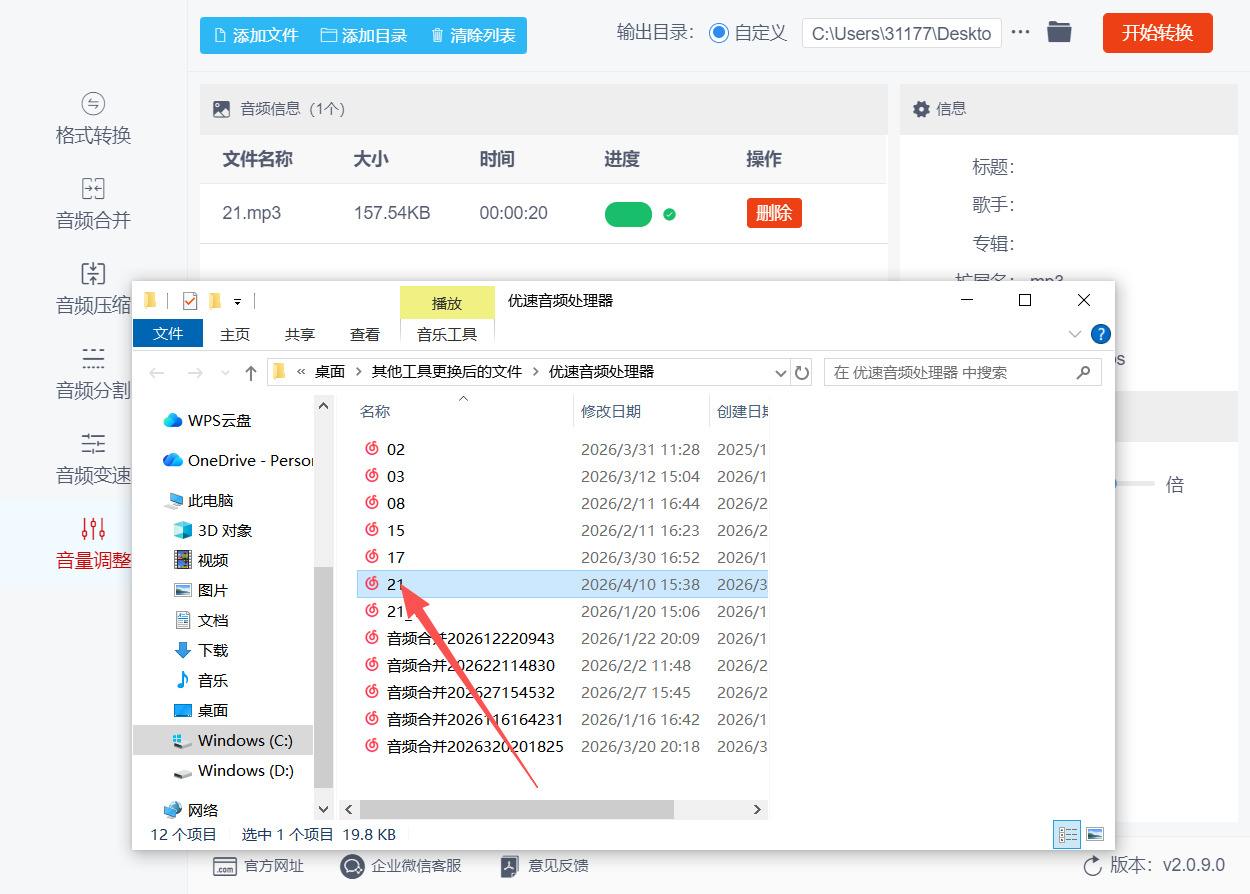Screen dimensions: 1250x894
Task: Open recent locations dropdown arrow
Action: pyautogui.click(x=224, y=373)
